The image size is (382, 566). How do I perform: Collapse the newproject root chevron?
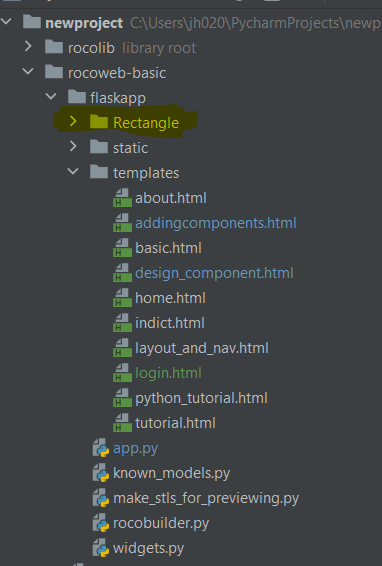(6, 22)
